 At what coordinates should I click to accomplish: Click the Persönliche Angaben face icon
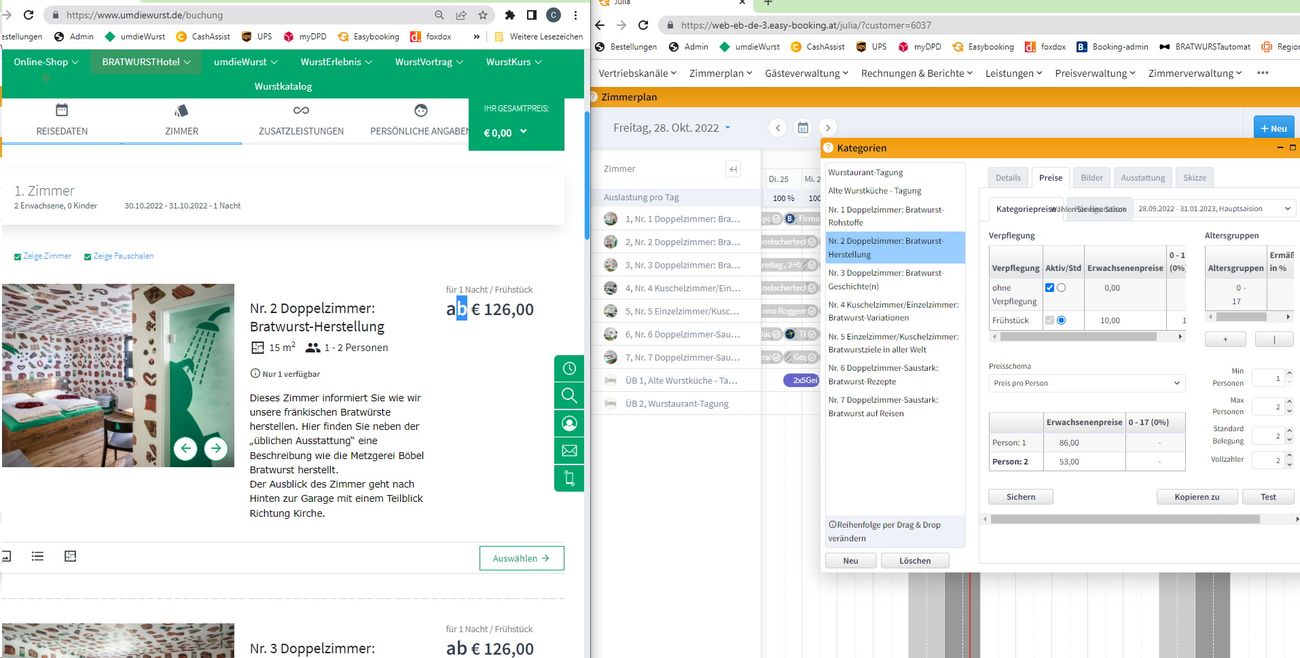coord(420,110)
